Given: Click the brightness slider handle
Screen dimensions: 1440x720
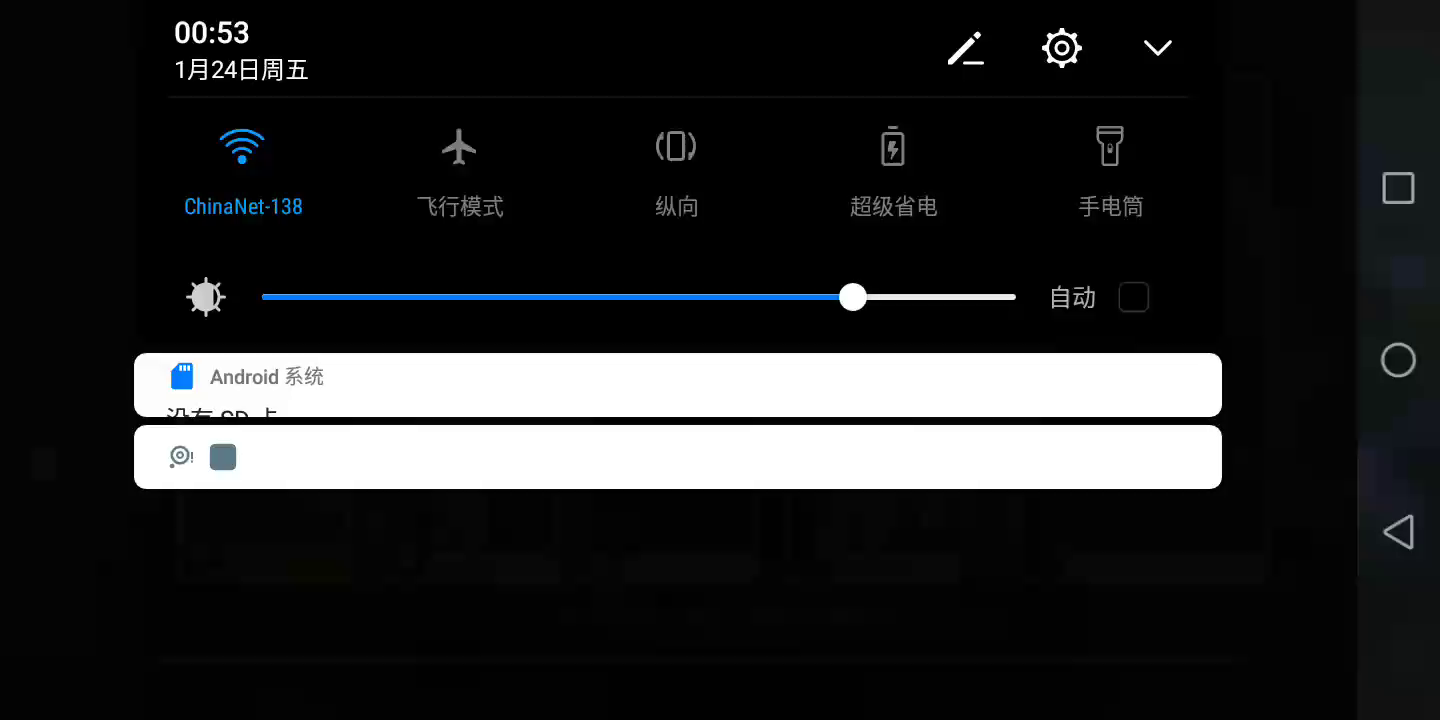Looking at the screenshot, I should tap(852, 297).
